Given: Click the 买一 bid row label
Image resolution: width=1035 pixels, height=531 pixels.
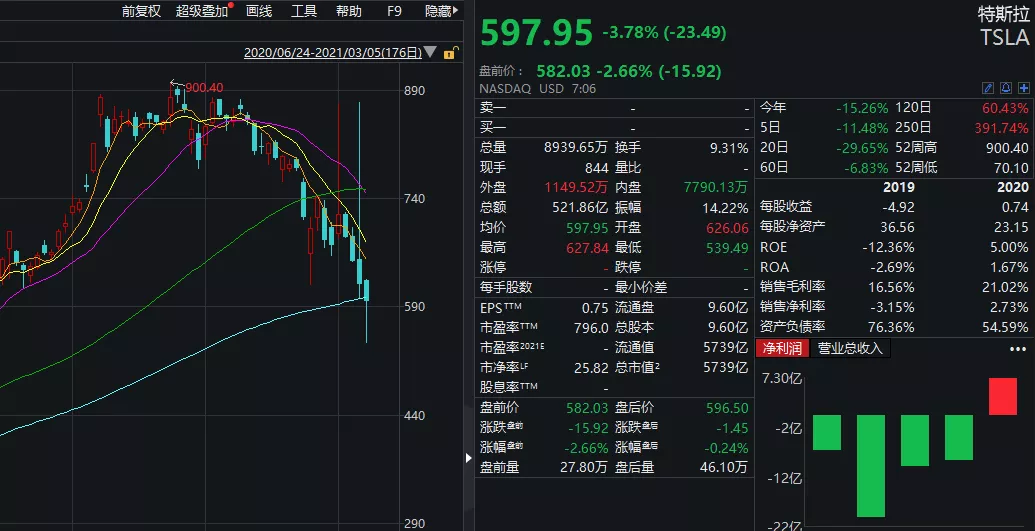Looking at the screenshot, I should 493,127.
